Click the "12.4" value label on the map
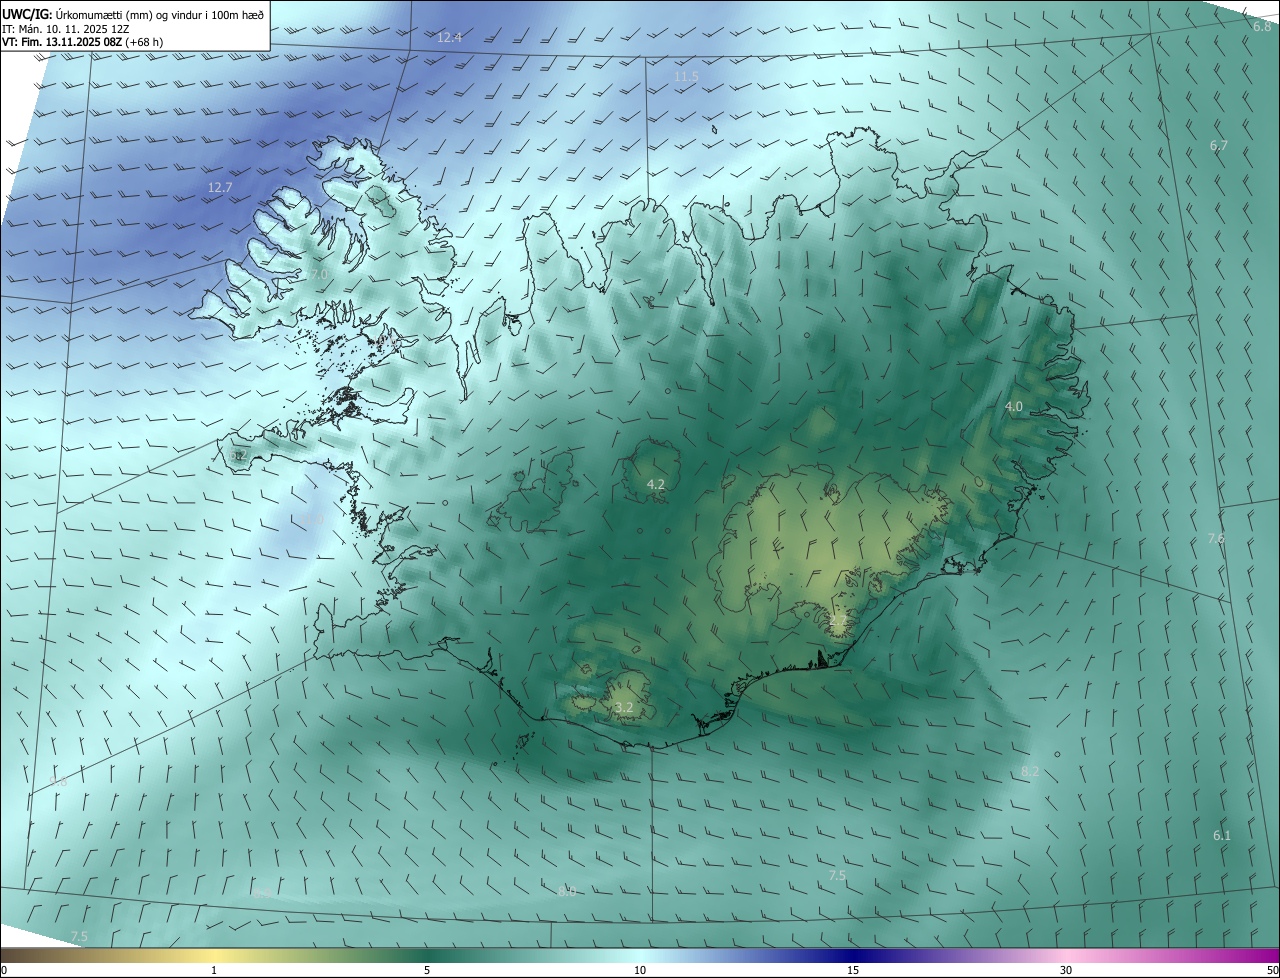The image size is (1280, 978). pos(450,37)
